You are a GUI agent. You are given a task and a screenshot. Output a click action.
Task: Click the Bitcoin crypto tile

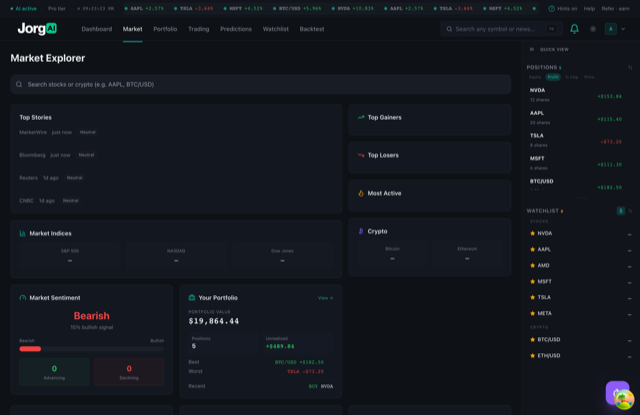392,254
